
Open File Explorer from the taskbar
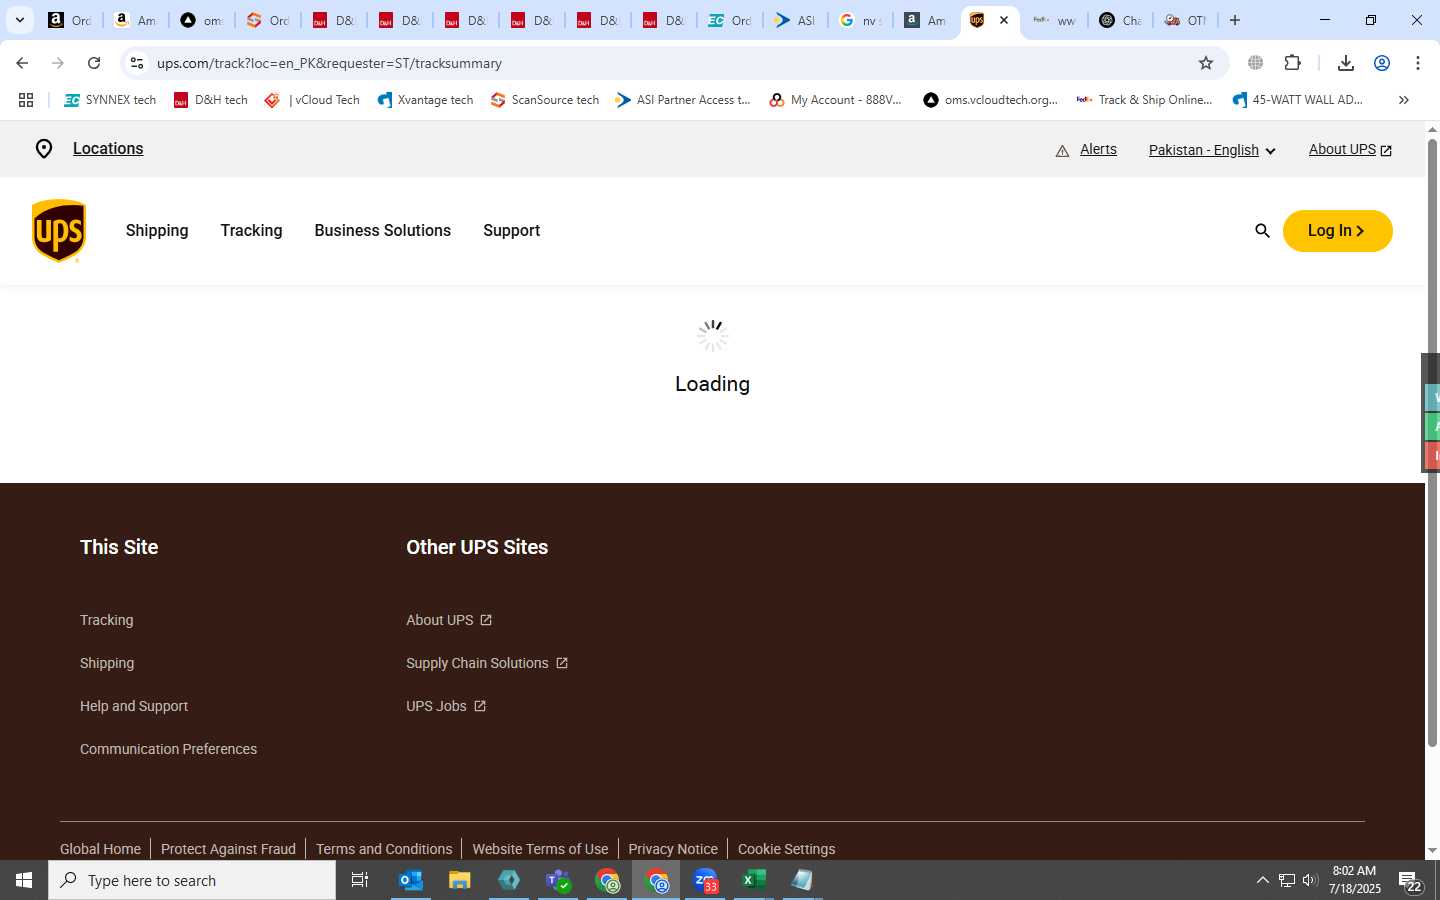pyautogui.click(x=460, y=880)
